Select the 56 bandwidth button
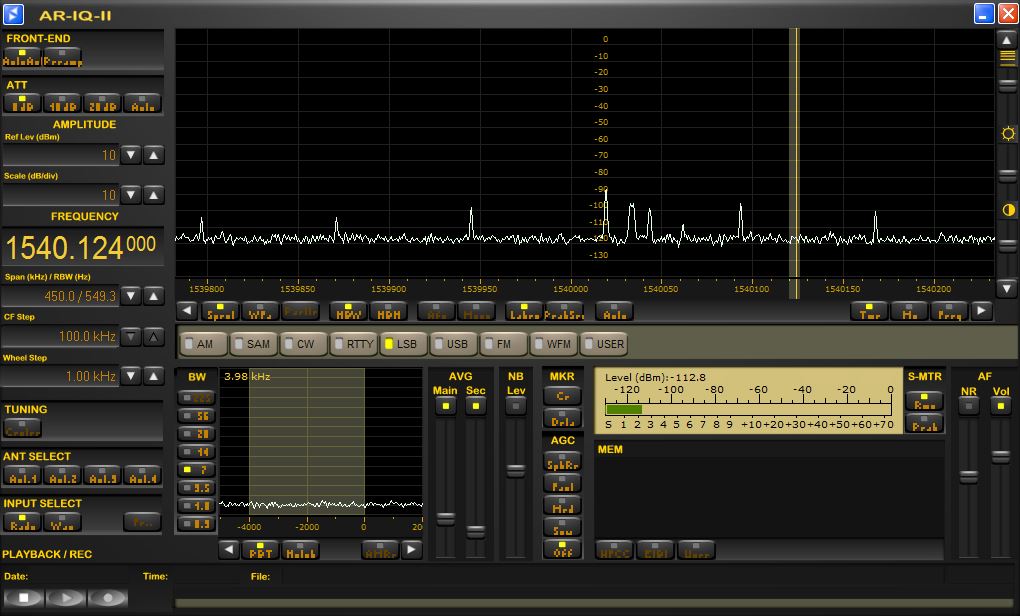1020x616 pixels. (x=196, y=416)
